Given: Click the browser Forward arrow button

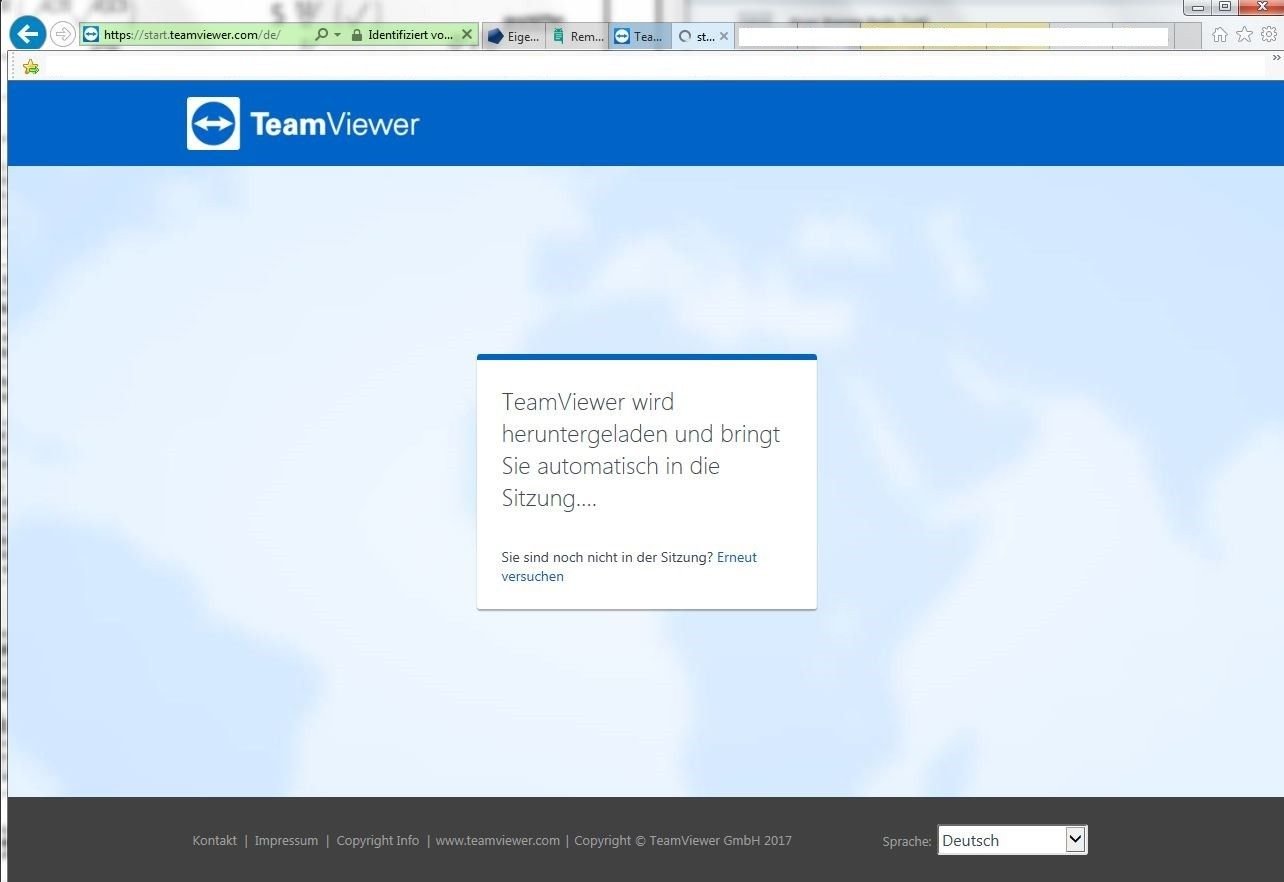Looking at the screenshot, I should [63, 35].
